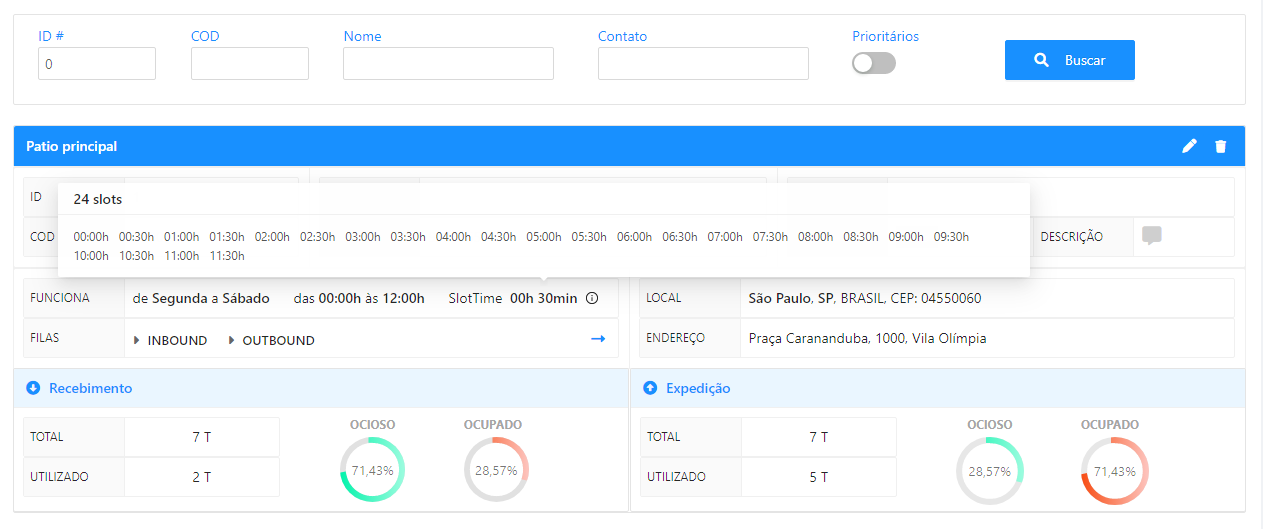Screen dimensions: 1263x529
Task: Click the 11:30h slot entry
Action: 227,256
